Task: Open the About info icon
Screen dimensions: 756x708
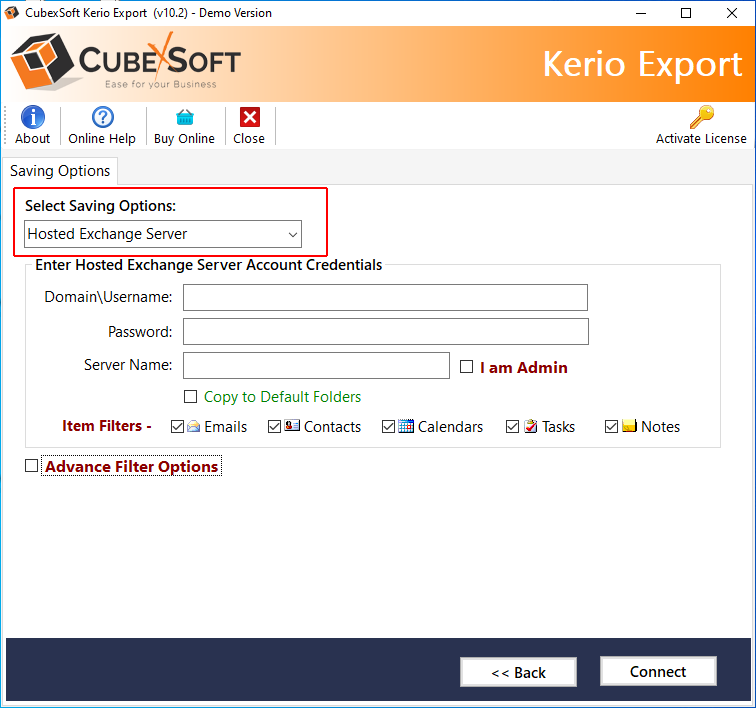Action: (33, 117)
